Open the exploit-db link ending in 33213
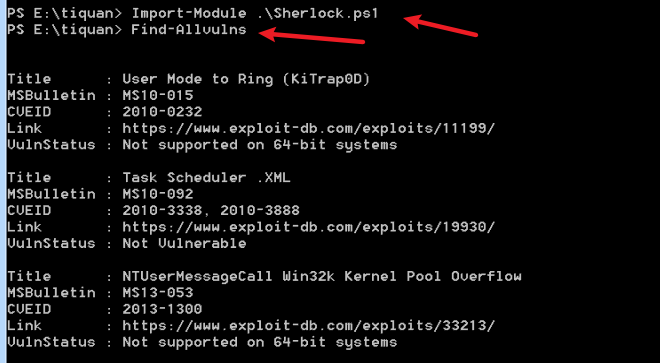The width and height of the screenshot is (660, 363). tap(309, 326)
